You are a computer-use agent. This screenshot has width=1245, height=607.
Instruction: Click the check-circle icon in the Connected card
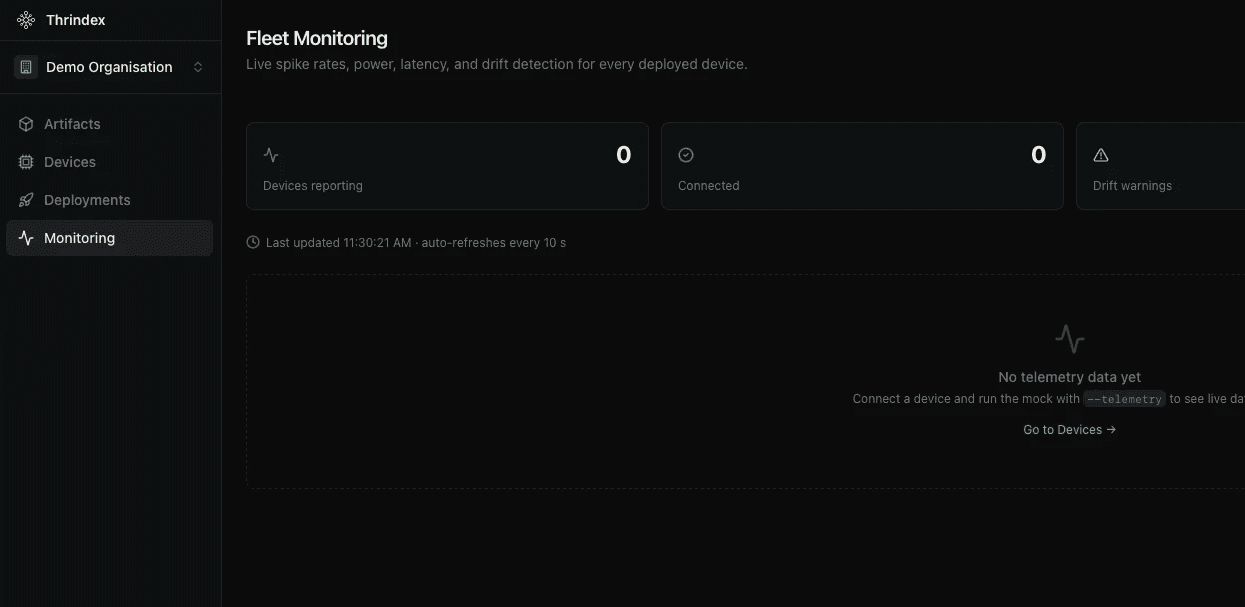686,155
